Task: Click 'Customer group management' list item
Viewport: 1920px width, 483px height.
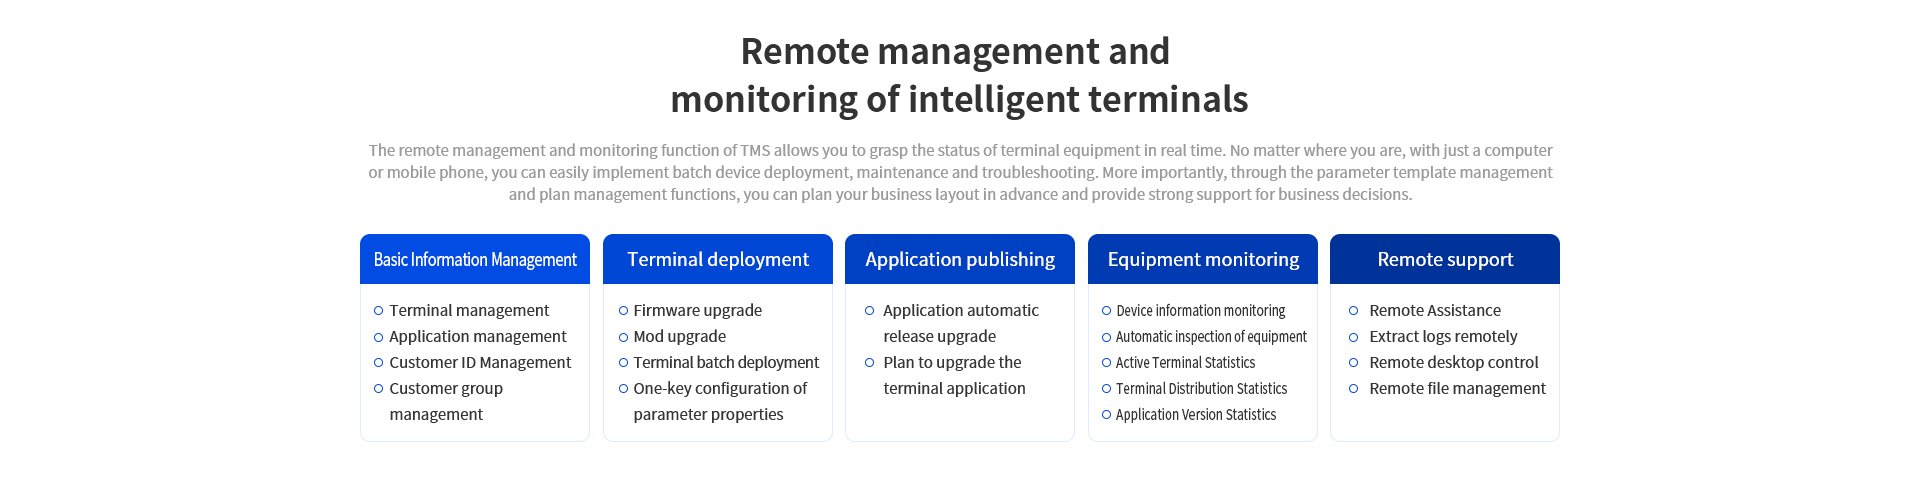Action: 446,401
